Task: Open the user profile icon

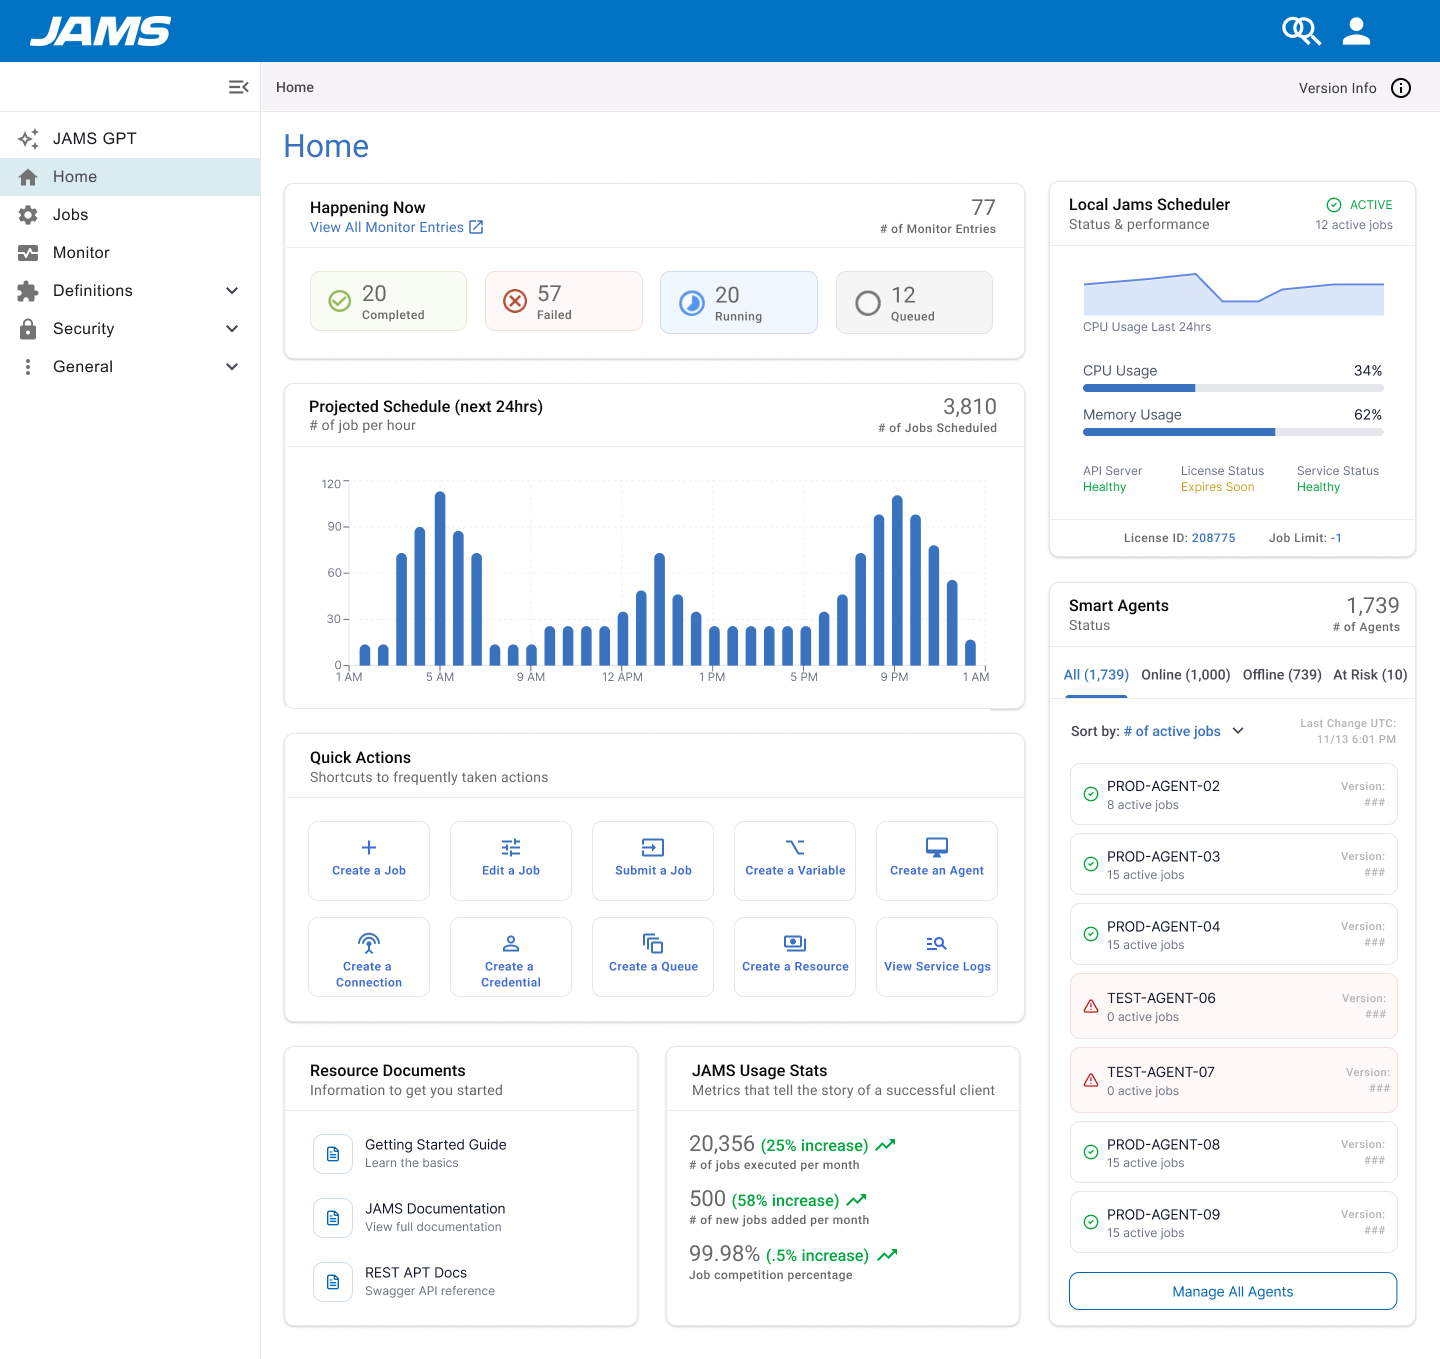Action: [x=1356, y=31]
